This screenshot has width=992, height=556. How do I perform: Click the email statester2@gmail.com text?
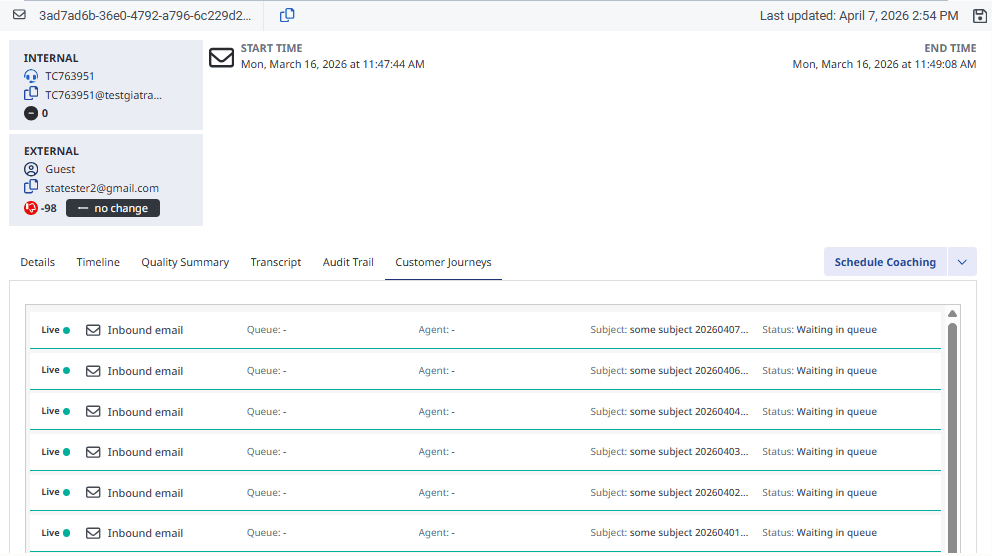coord(102,188)
